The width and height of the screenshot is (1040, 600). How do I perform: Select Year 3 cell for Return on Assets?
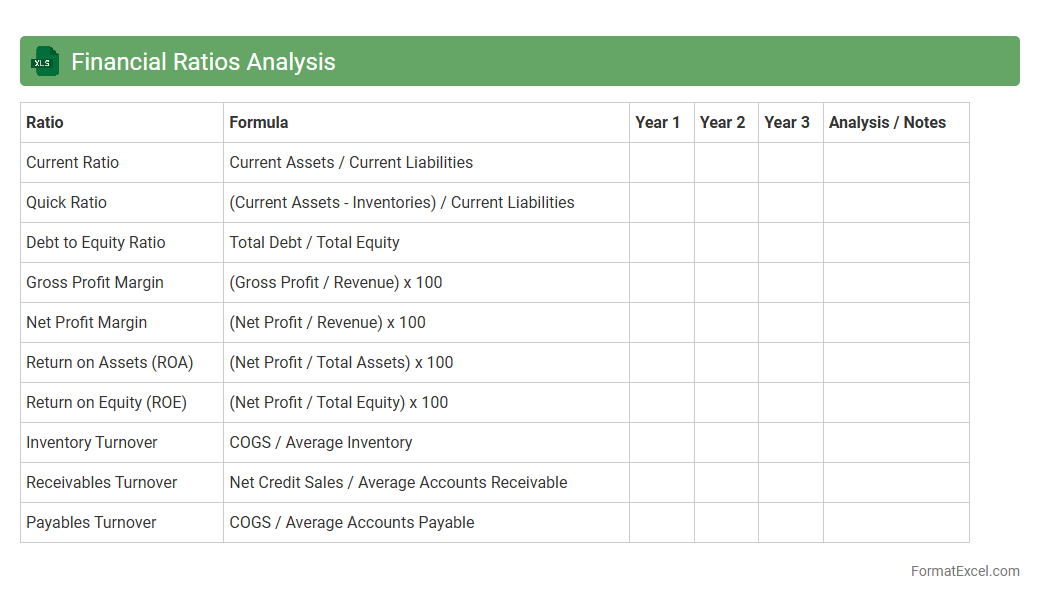(790, 362)
